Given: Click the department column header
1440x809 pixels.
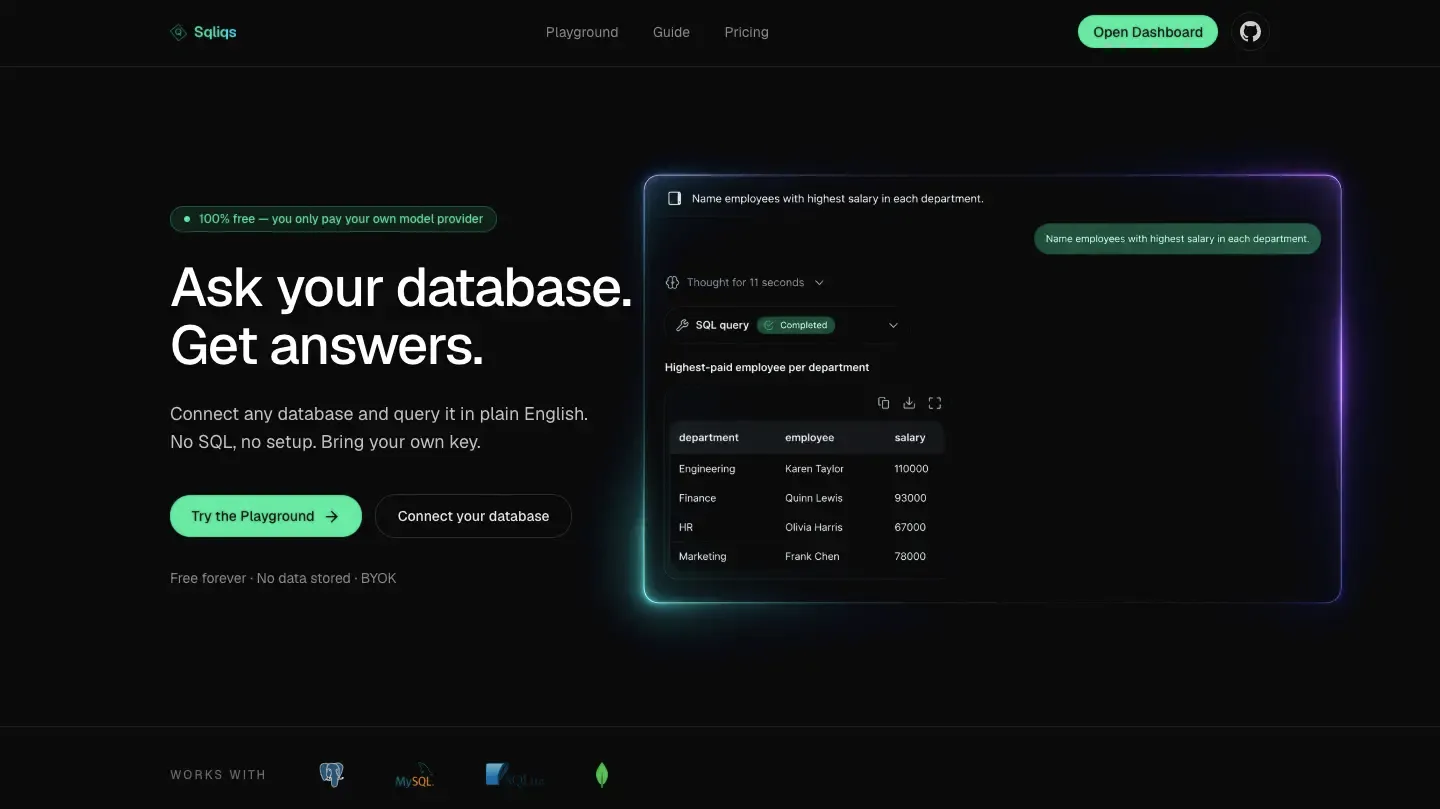Looking at the screenshot, I should coord(709,438).
